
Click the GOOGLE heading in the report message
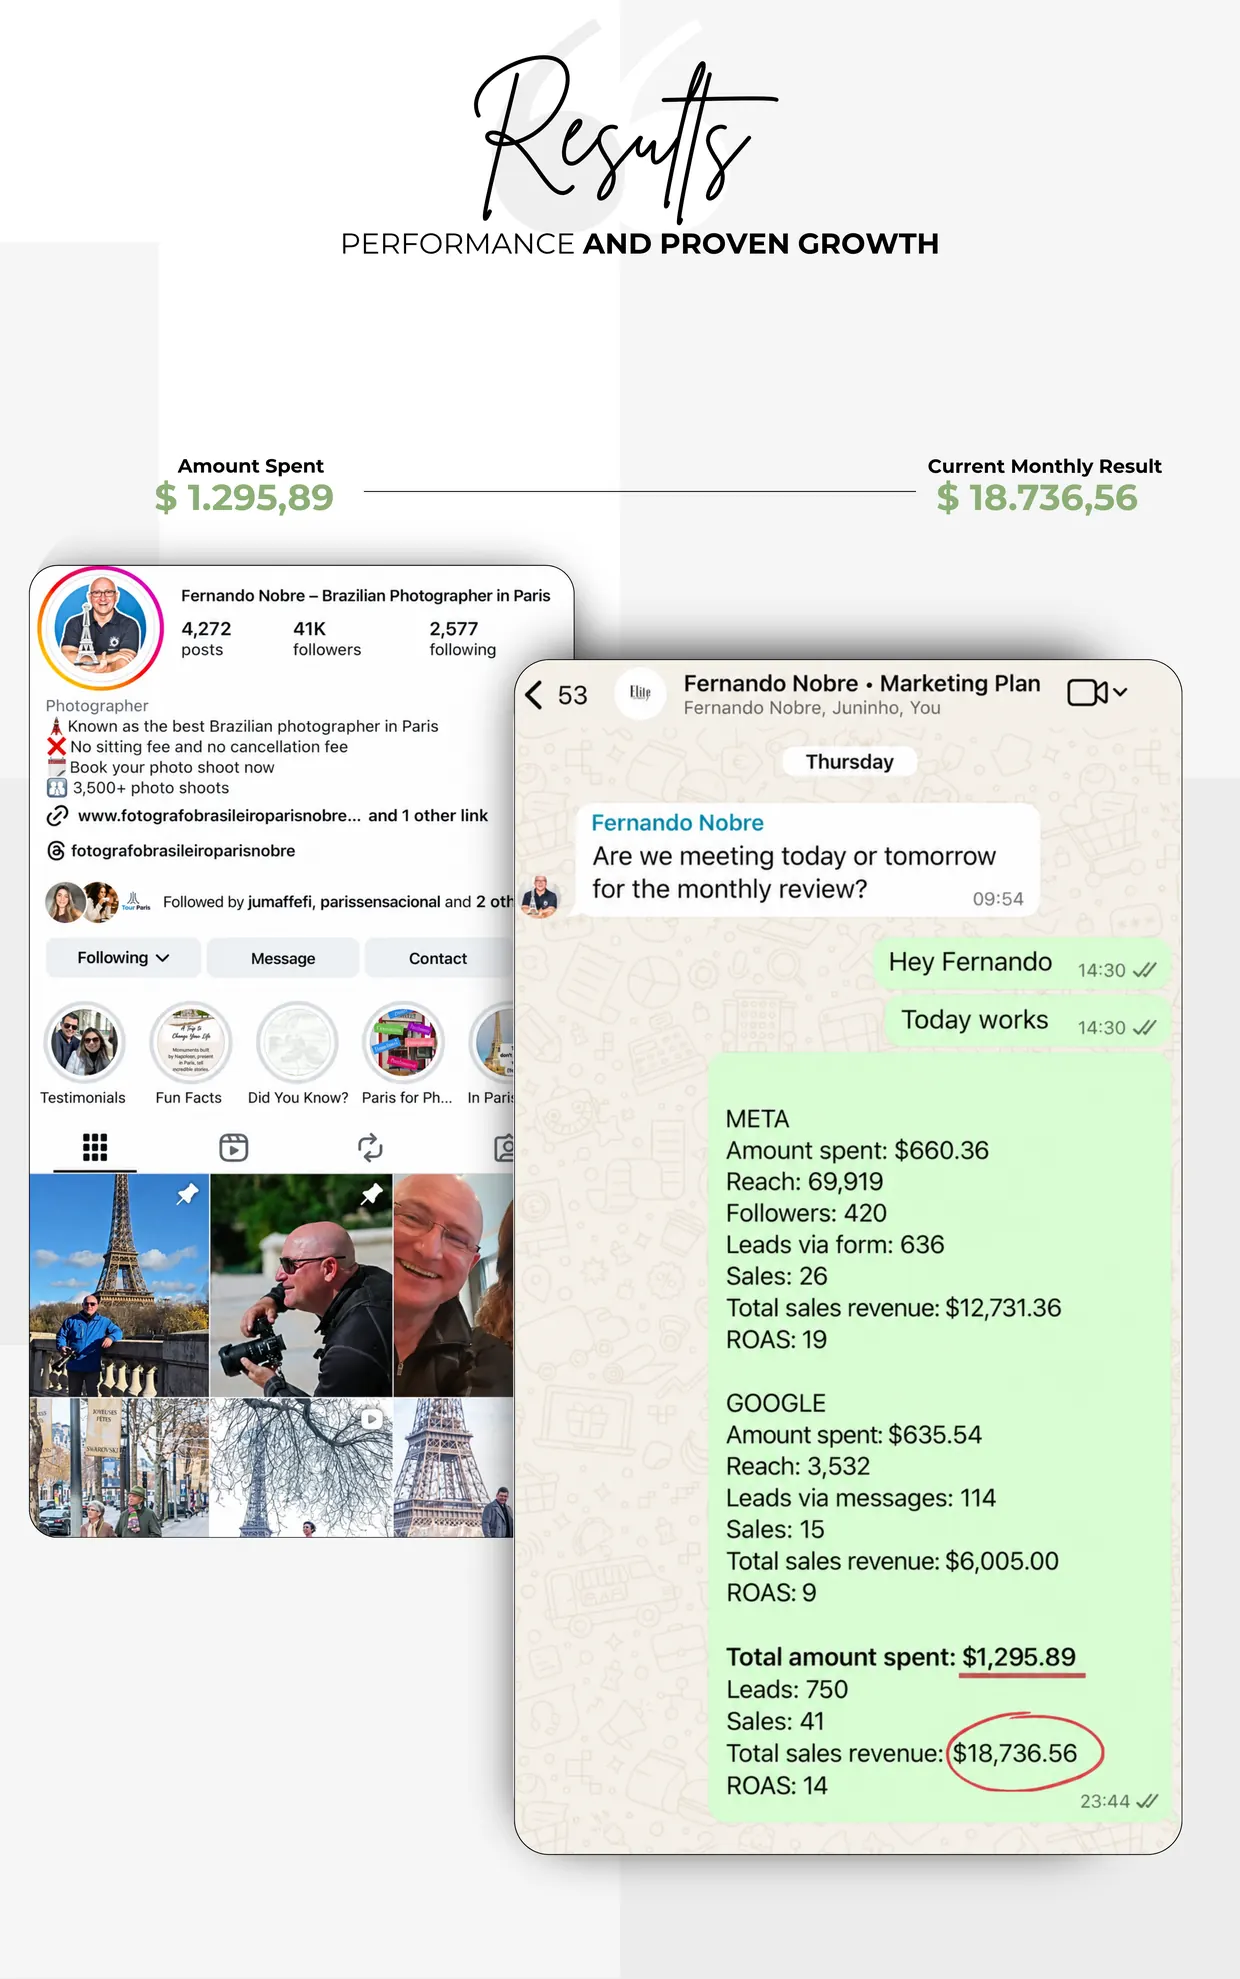[x=776, y=1403]
